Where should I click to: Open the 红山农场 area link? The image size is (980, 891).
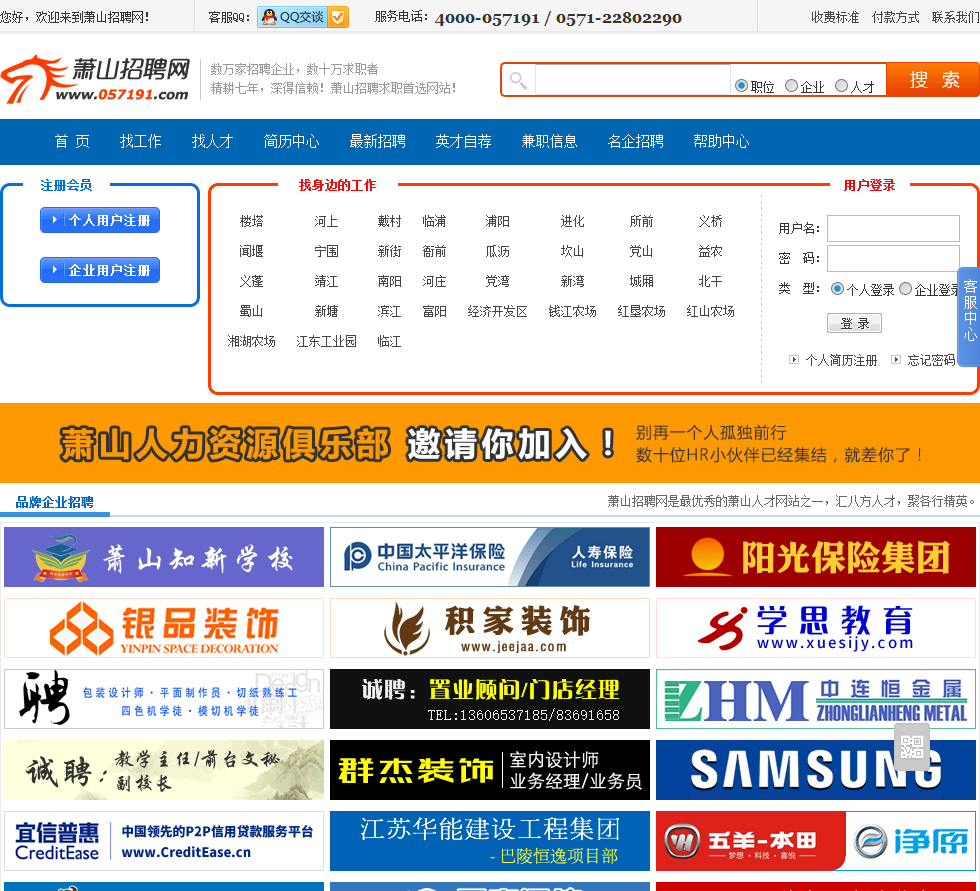(x=710, y=311)
